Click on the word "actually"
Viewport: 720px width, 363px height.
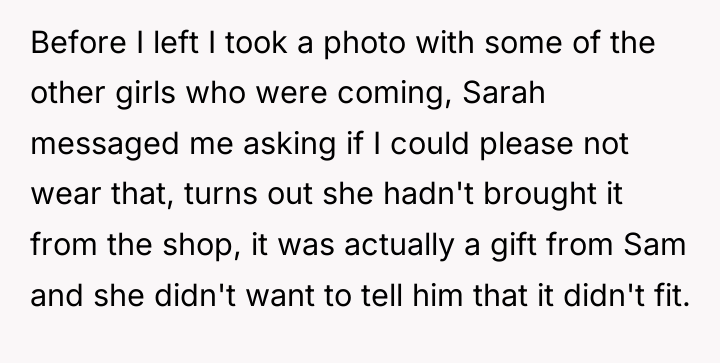399,245
